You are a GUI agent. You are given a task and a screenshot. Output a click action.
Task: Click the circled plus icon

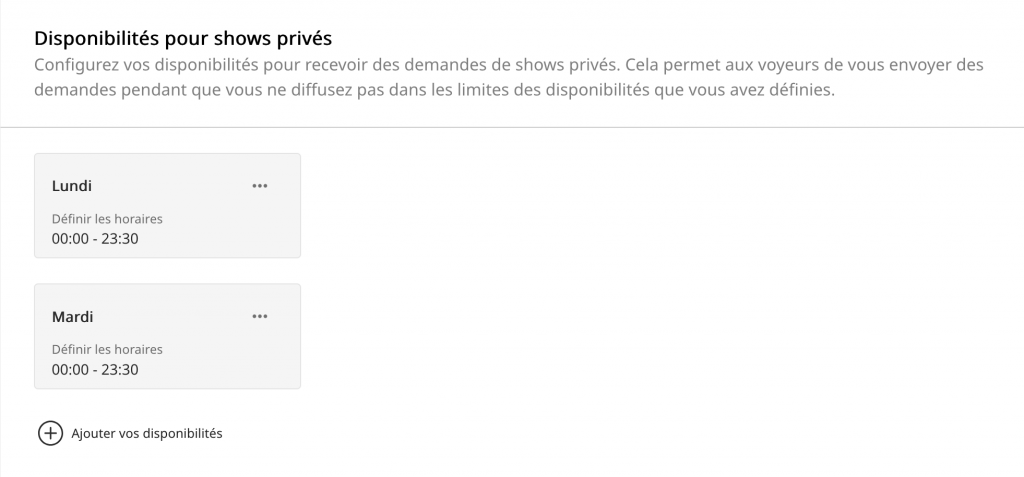click(x=50, y=434)
